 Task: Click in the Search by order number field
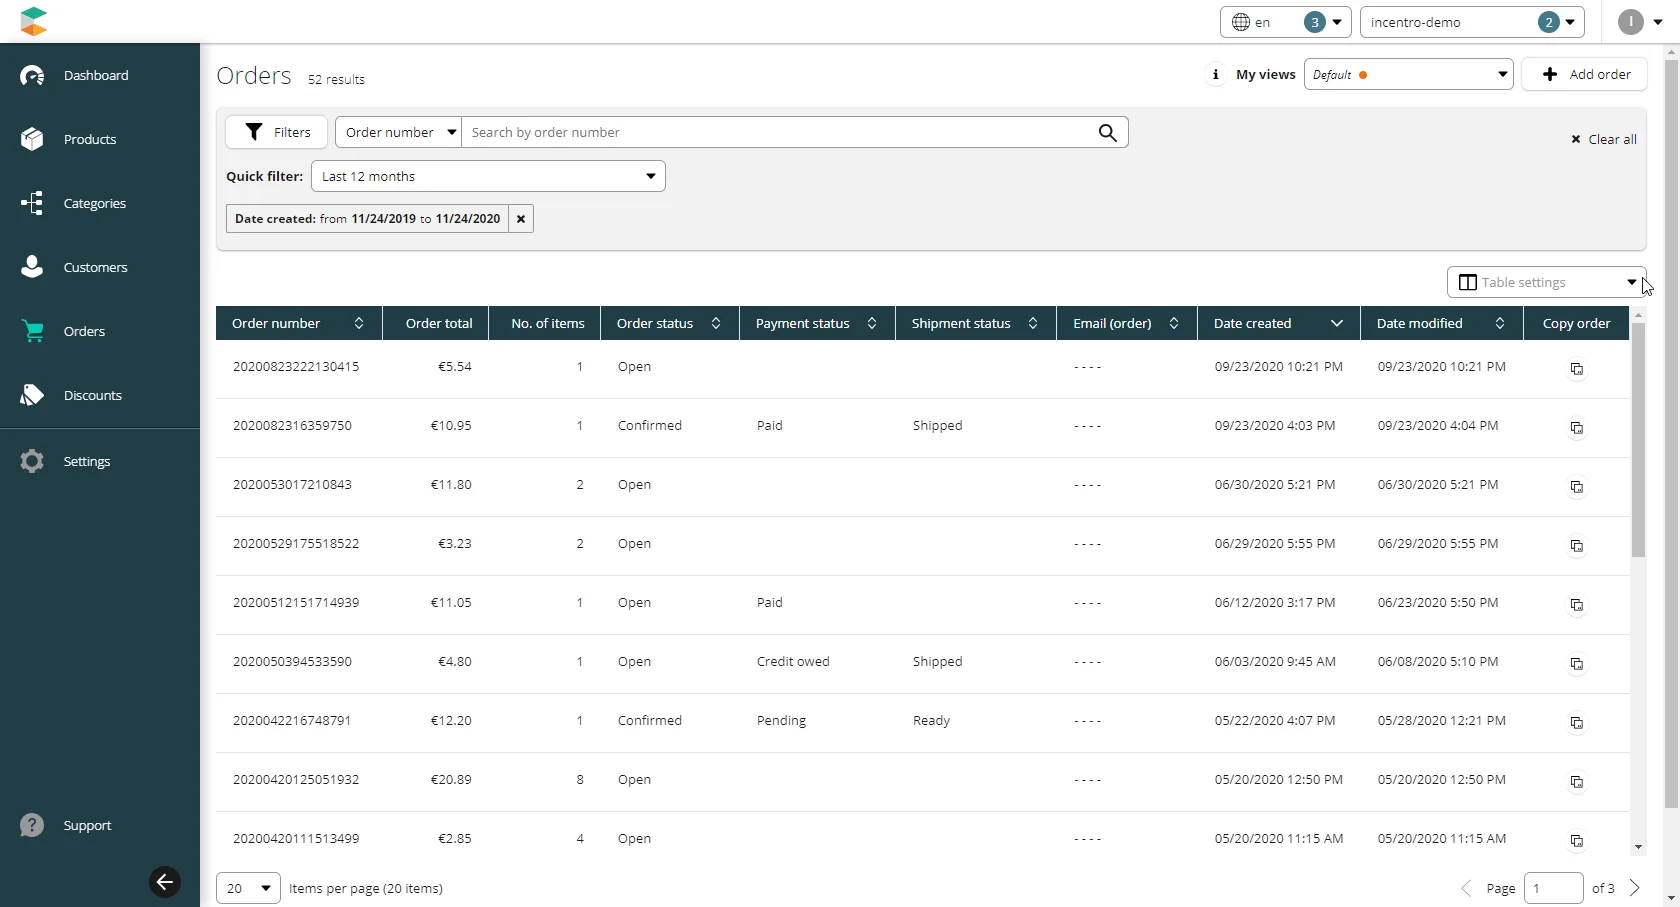pos(778,132)
